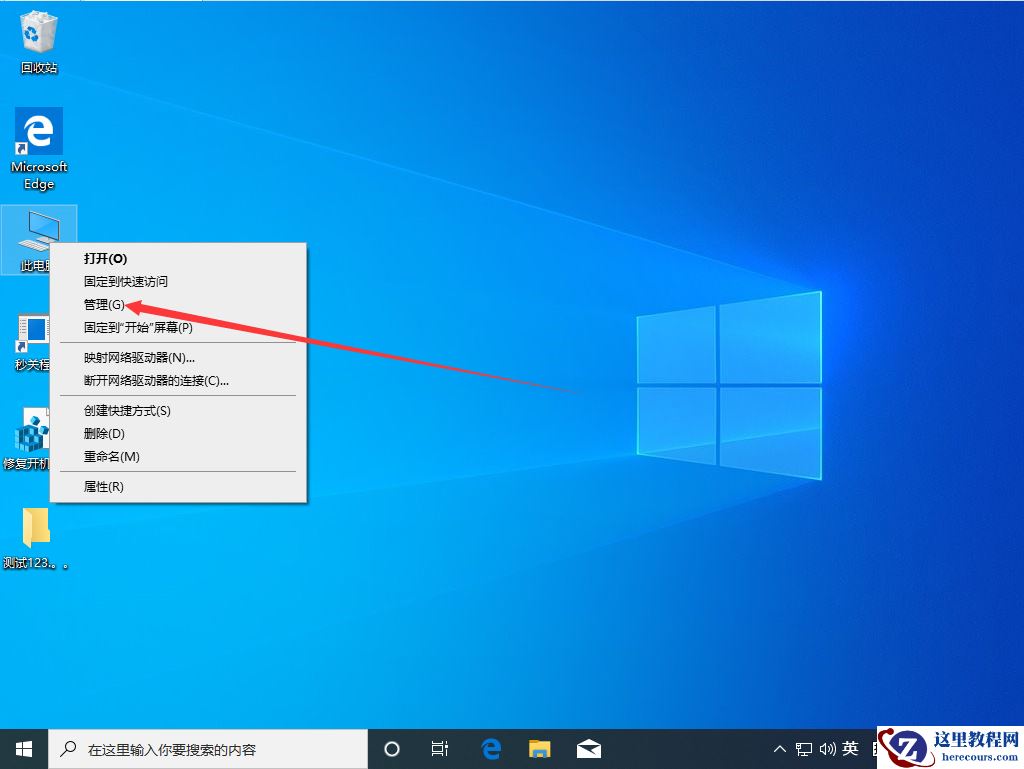1024x769 pixels.
Task: Click the network icon in the system tray
Action: 803,748
